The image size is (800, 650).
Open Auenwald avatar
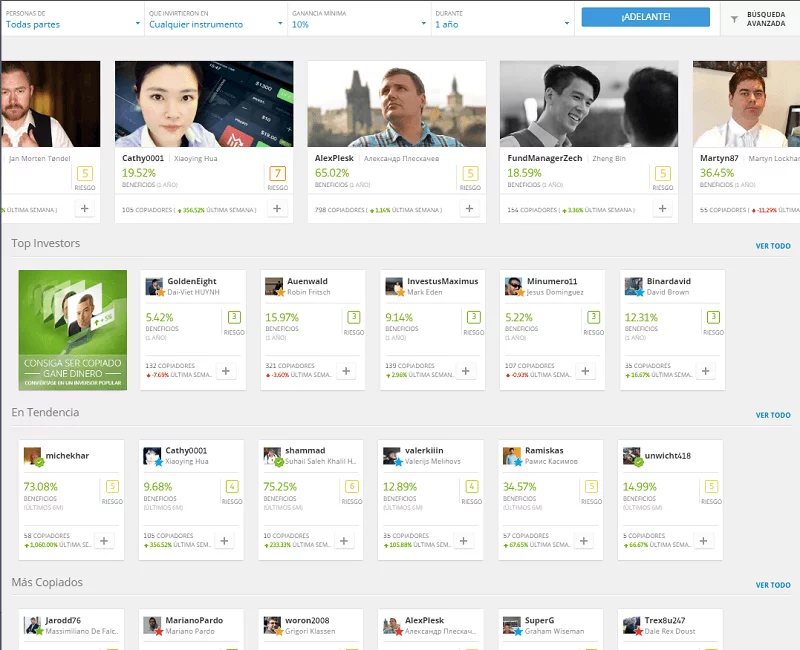274,286
